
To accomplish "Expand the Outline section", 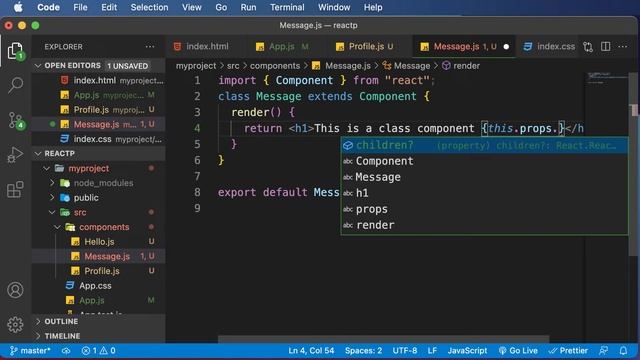I will (38, 321).
